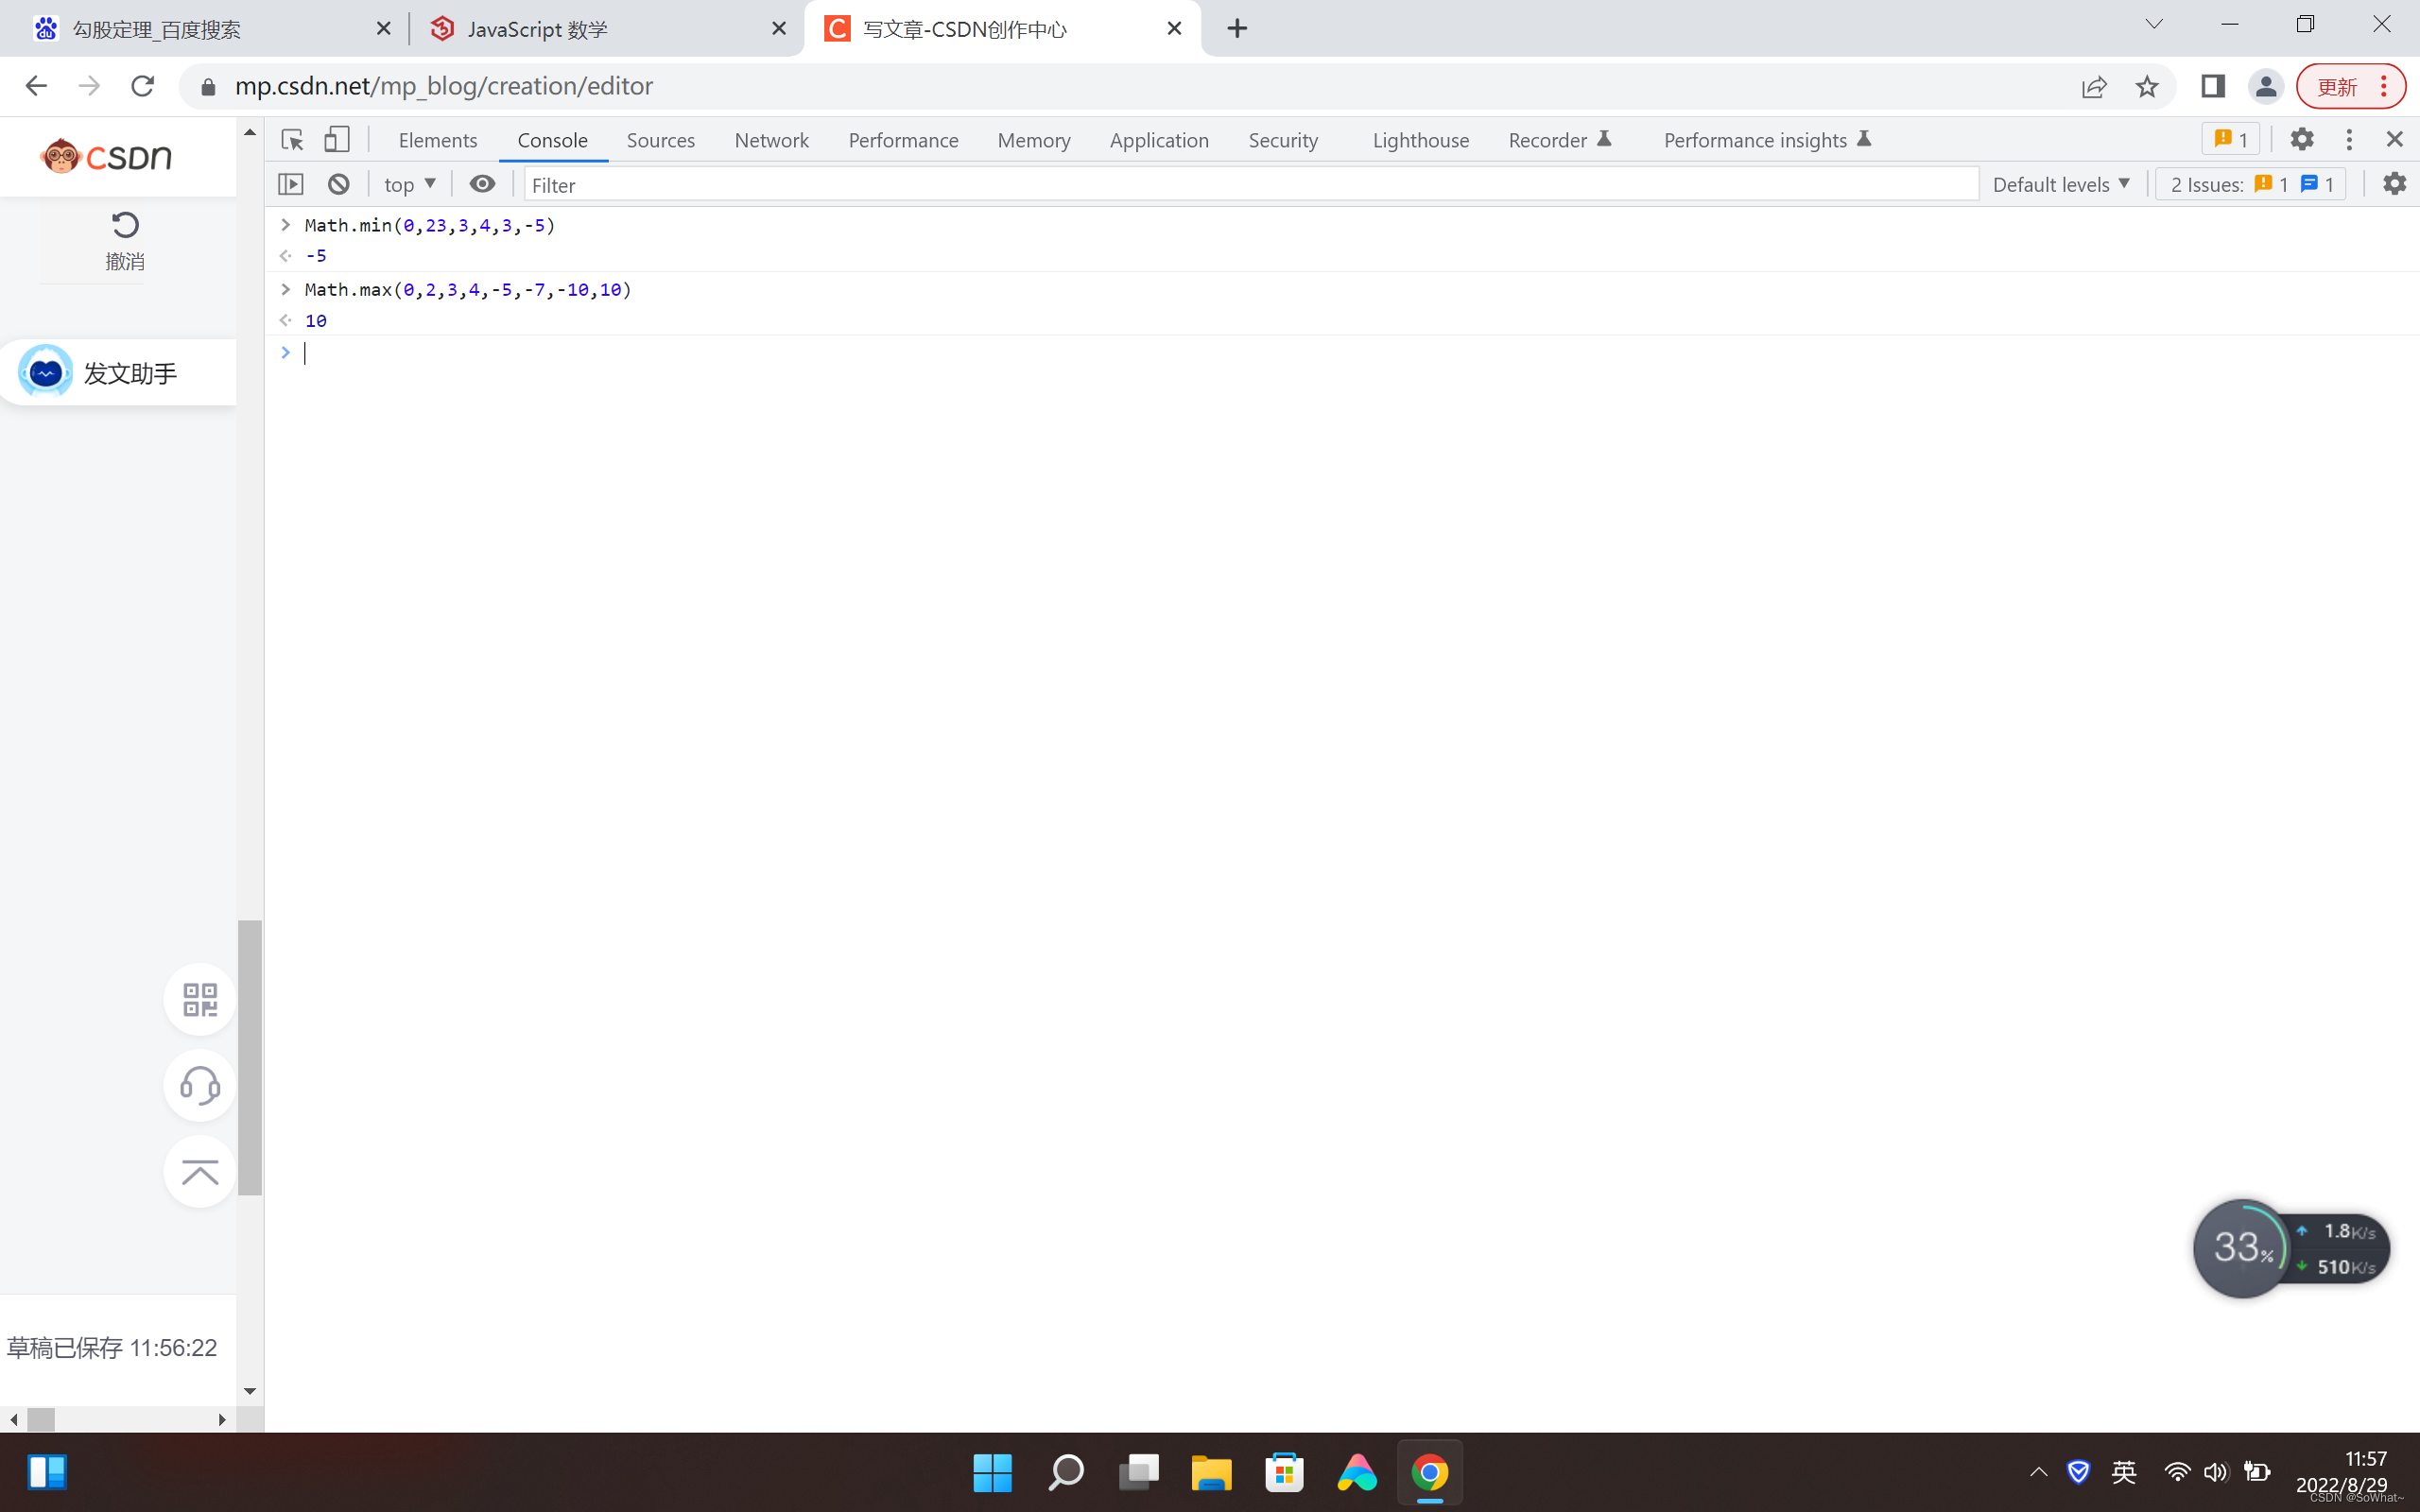2420x1512 pixels.
Task: Expand the top JavaScript context dropdown
Action: [410, 184]
